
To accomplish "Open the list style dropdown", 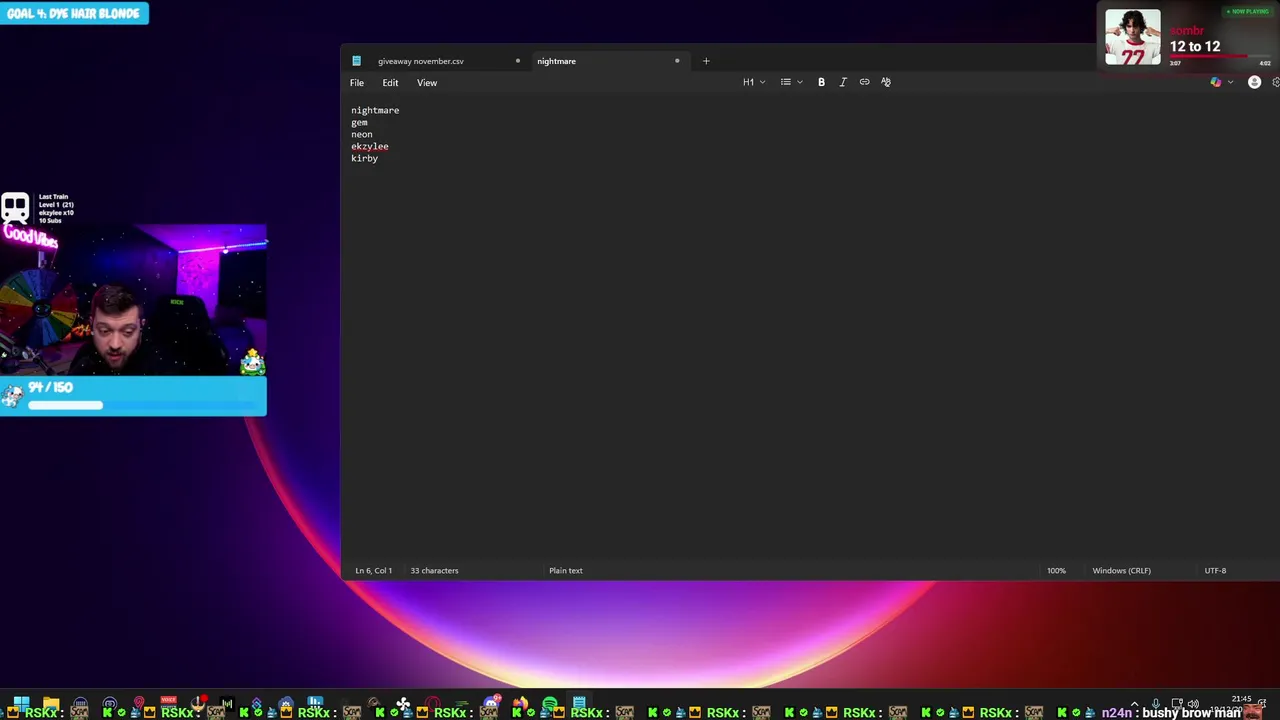I will tap(792, 82).
